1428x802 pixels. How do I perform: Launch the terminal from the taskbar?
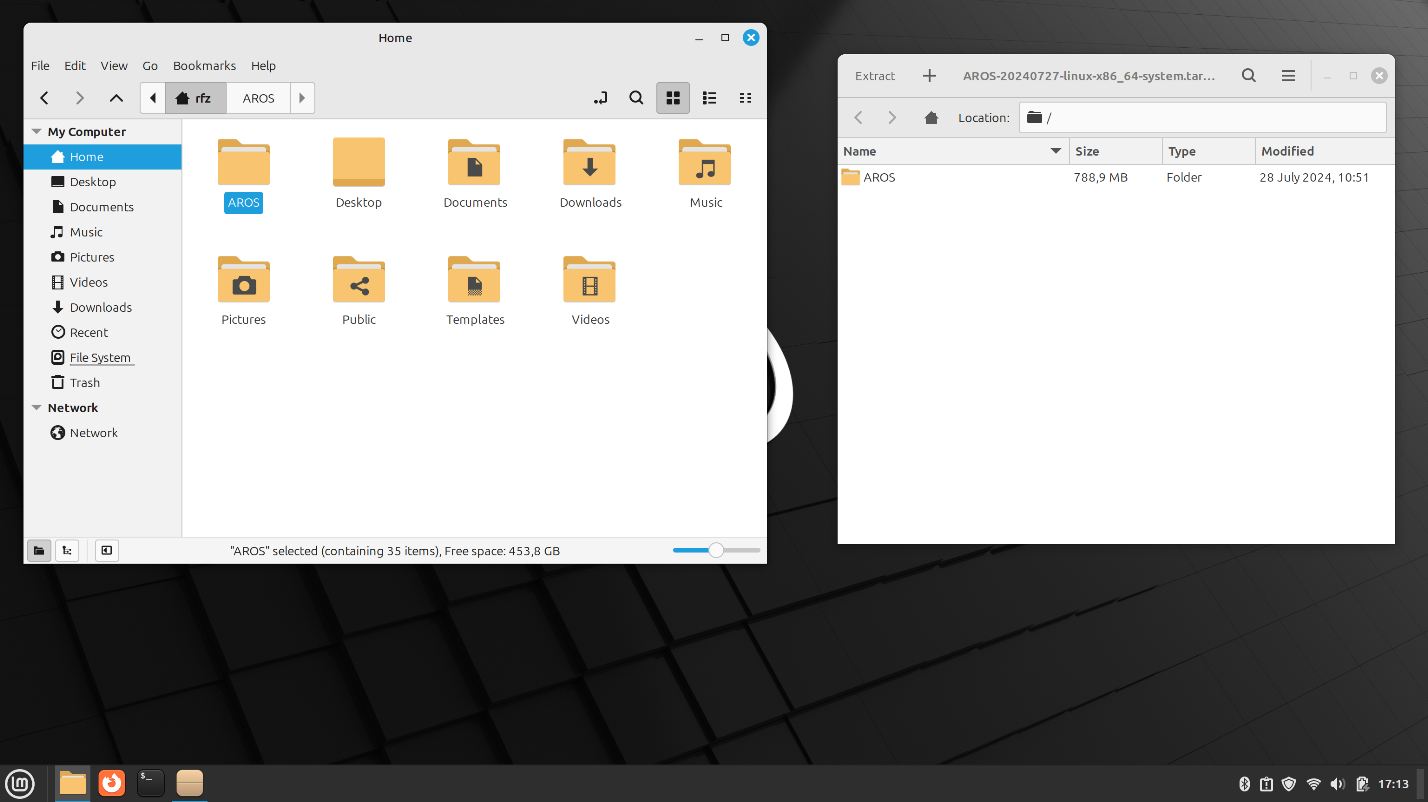pos(151,783)
